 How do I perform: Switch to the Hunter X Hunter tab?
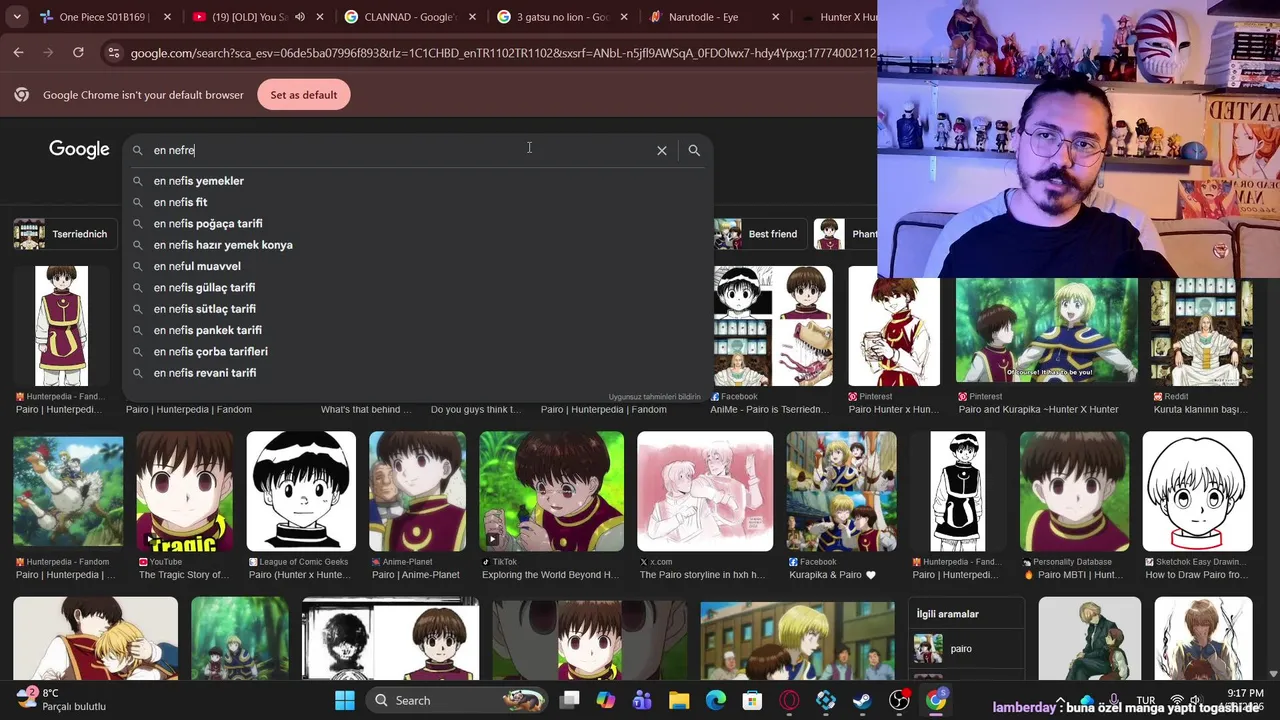838,17
